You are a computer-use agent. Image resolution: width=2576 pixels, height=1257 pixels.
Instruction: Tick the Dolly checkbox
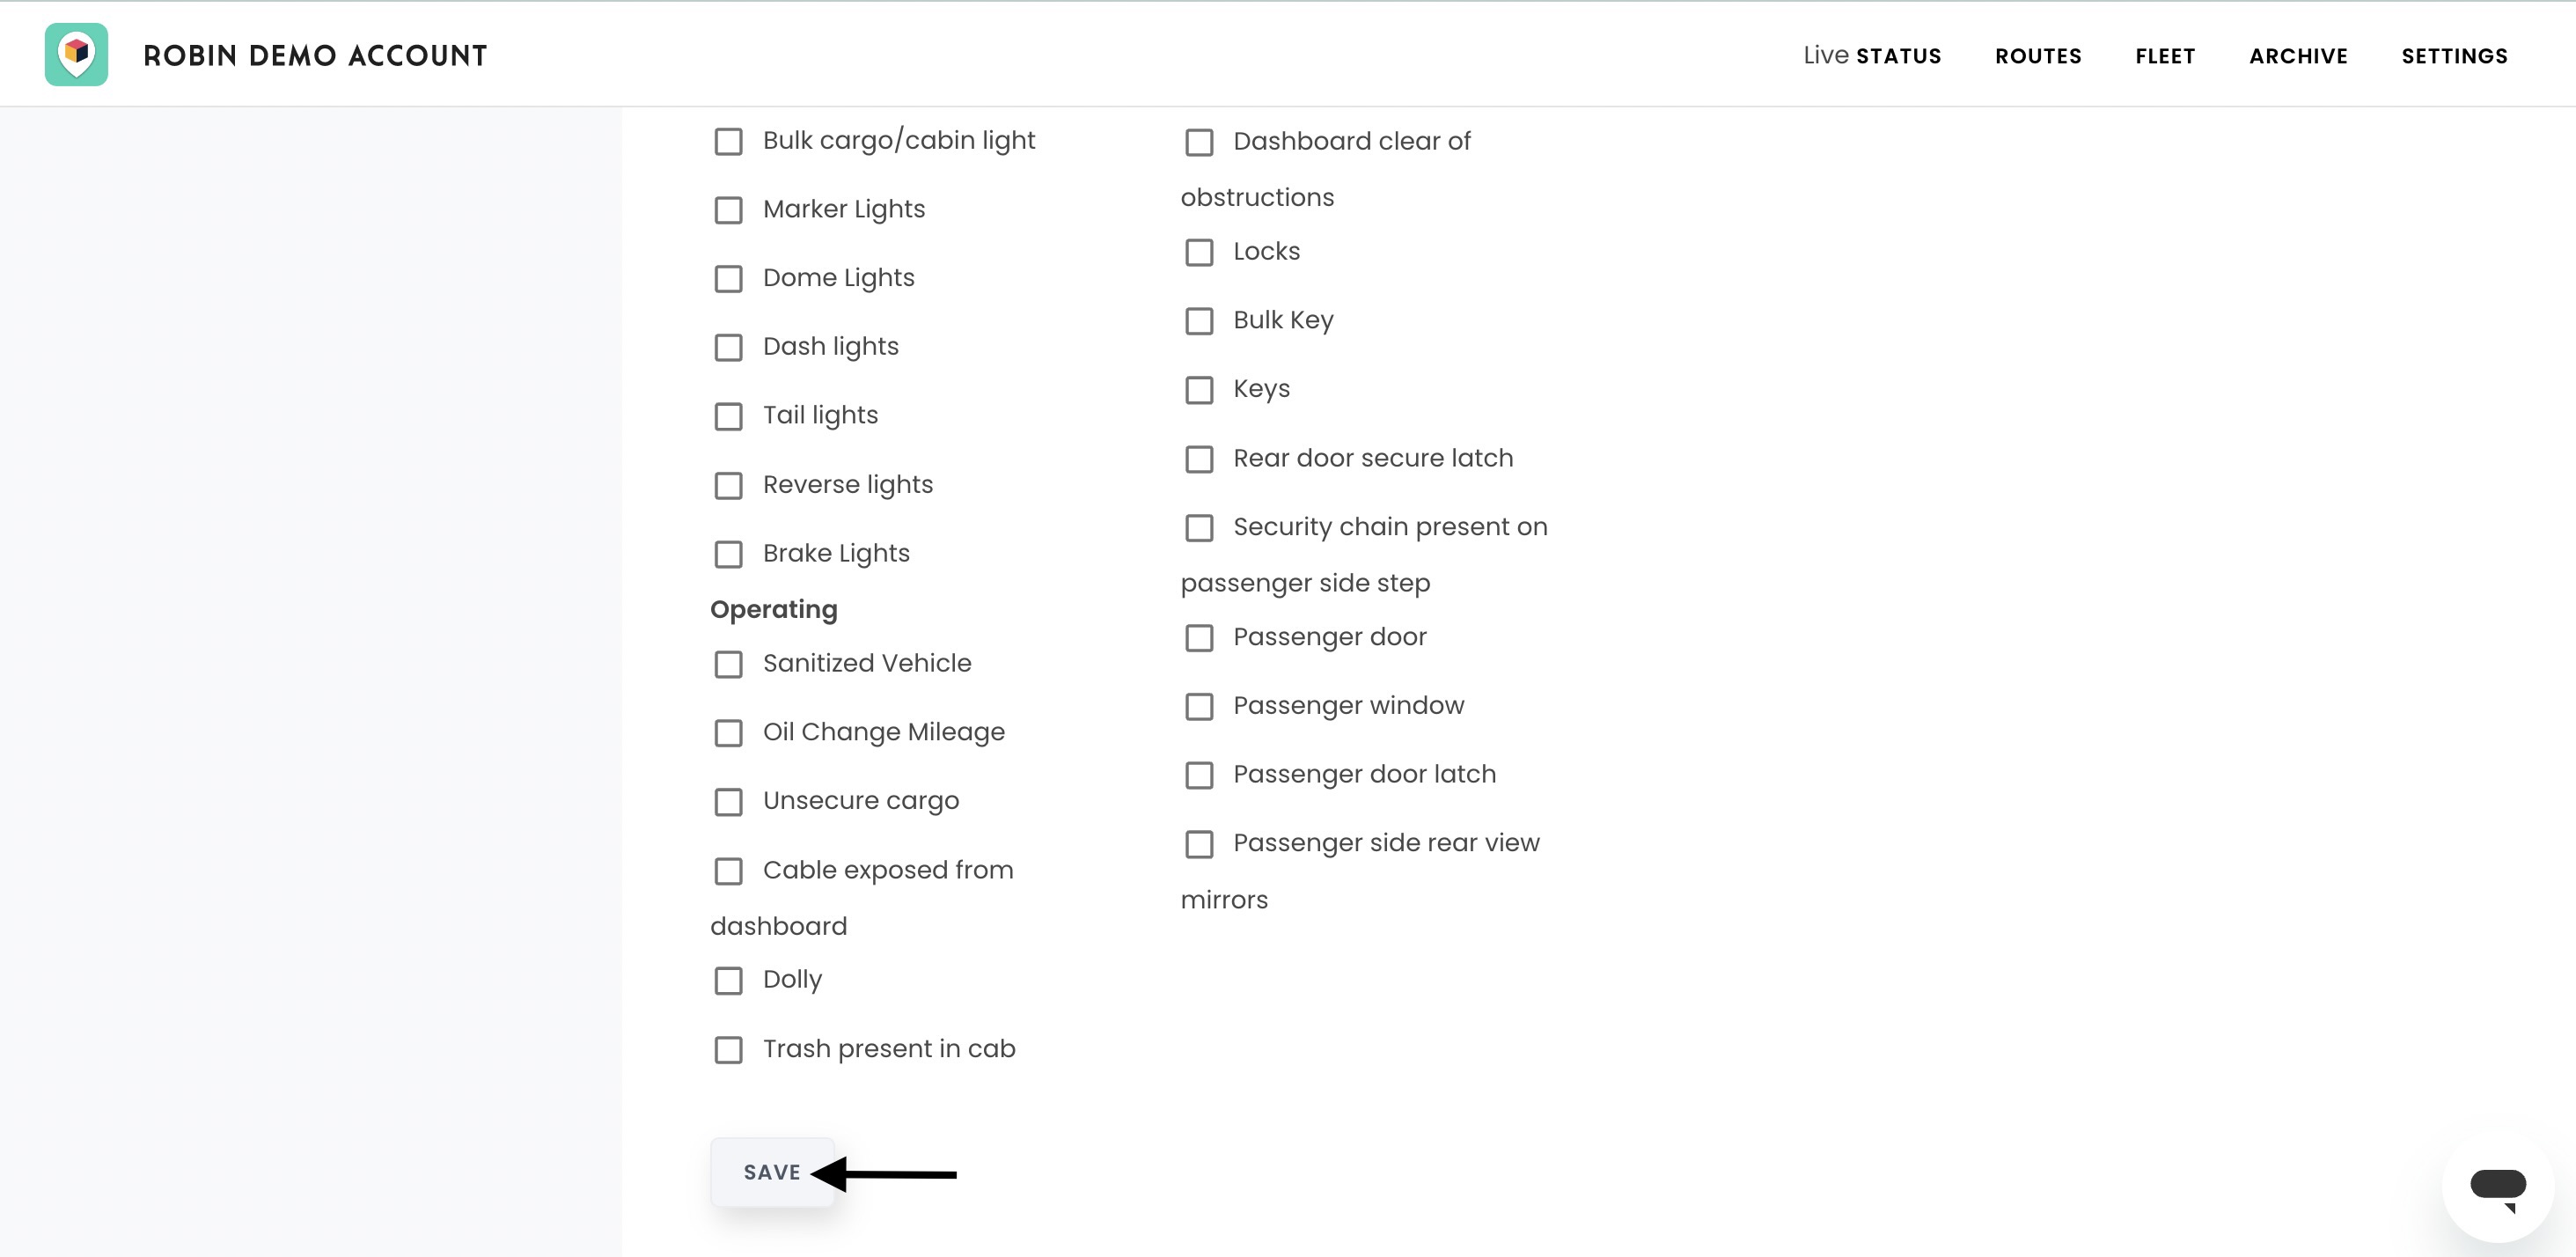pos(729,981)
